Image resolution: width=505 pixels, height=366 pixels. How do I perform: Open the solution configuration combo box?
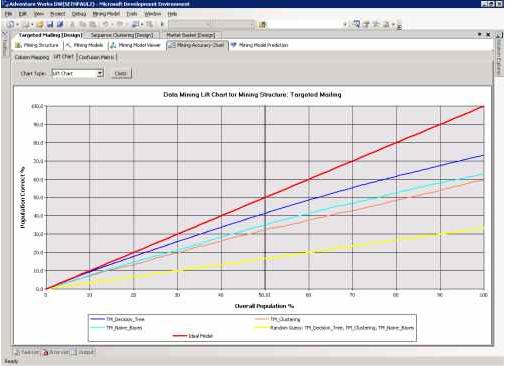[211, 24]
